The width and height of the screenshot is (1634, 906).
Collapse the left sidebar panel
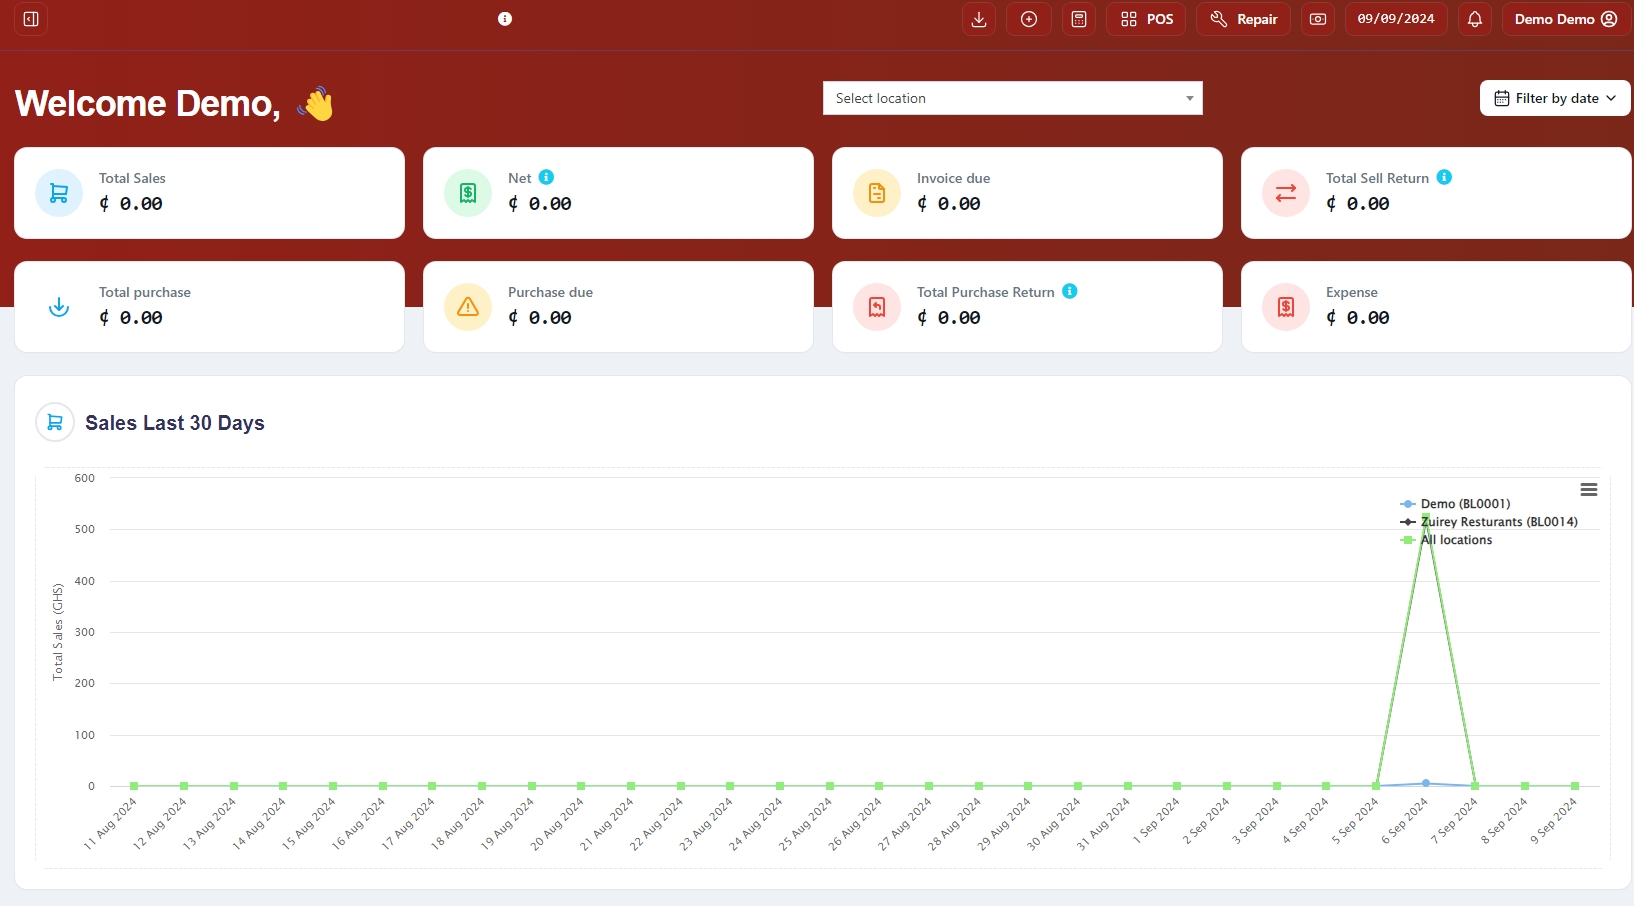click(30, 19)
